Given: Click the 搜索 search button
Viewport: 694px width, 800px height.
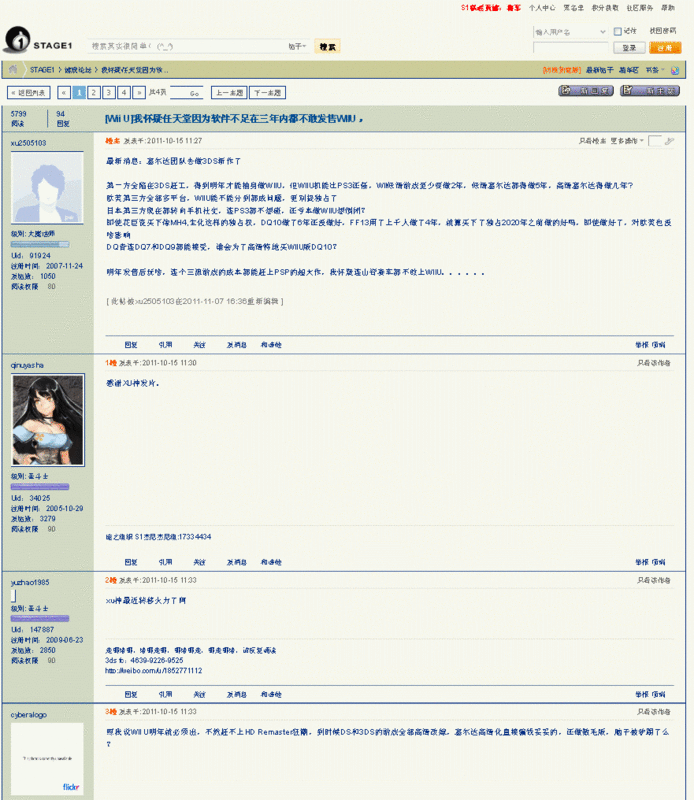Looking at the screenshot, I should (327, 46).
